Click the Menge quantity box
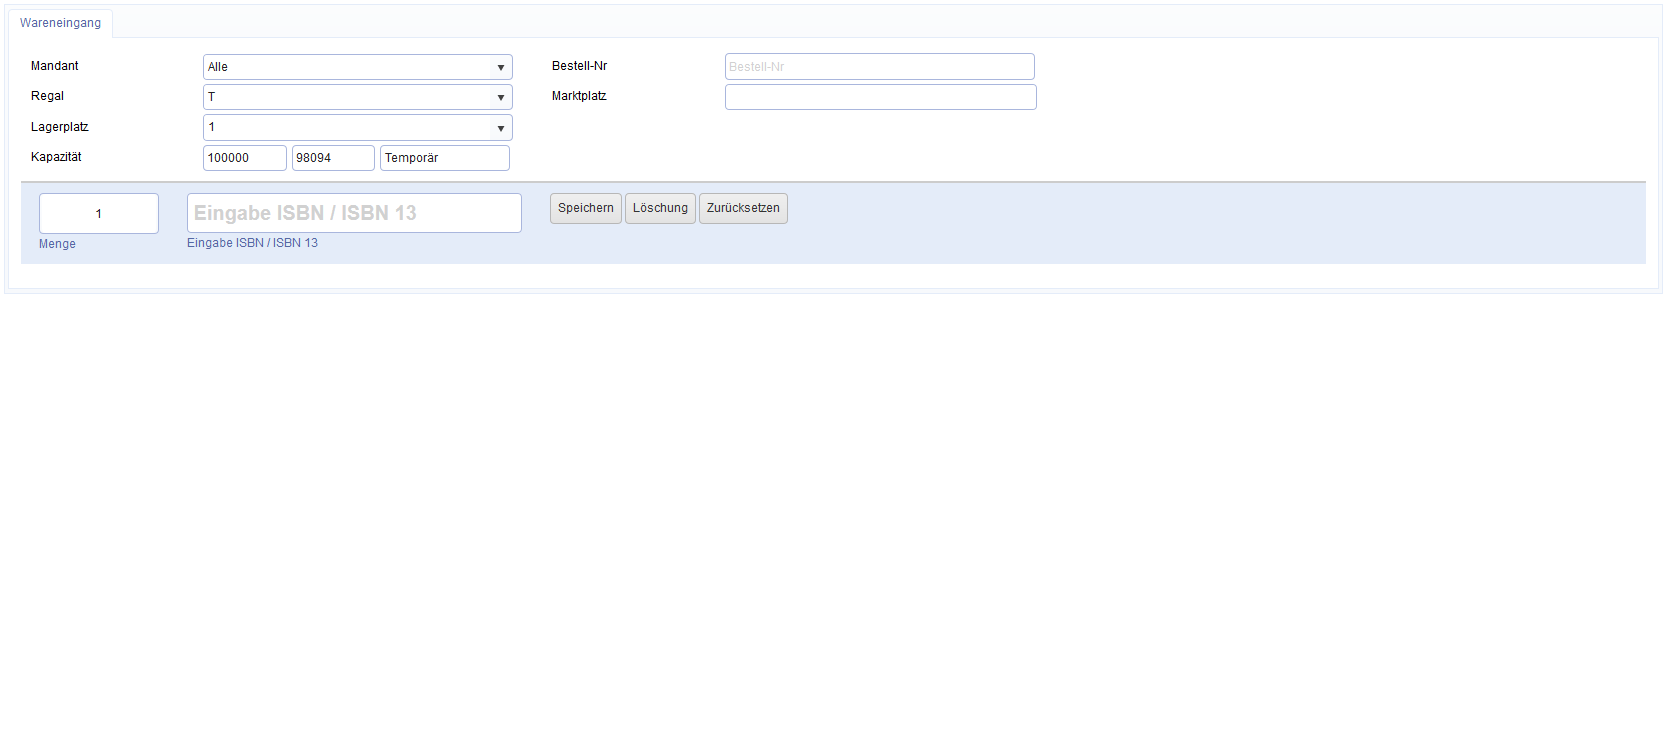This screenshot has height=737, width=1667. [99, 214]
